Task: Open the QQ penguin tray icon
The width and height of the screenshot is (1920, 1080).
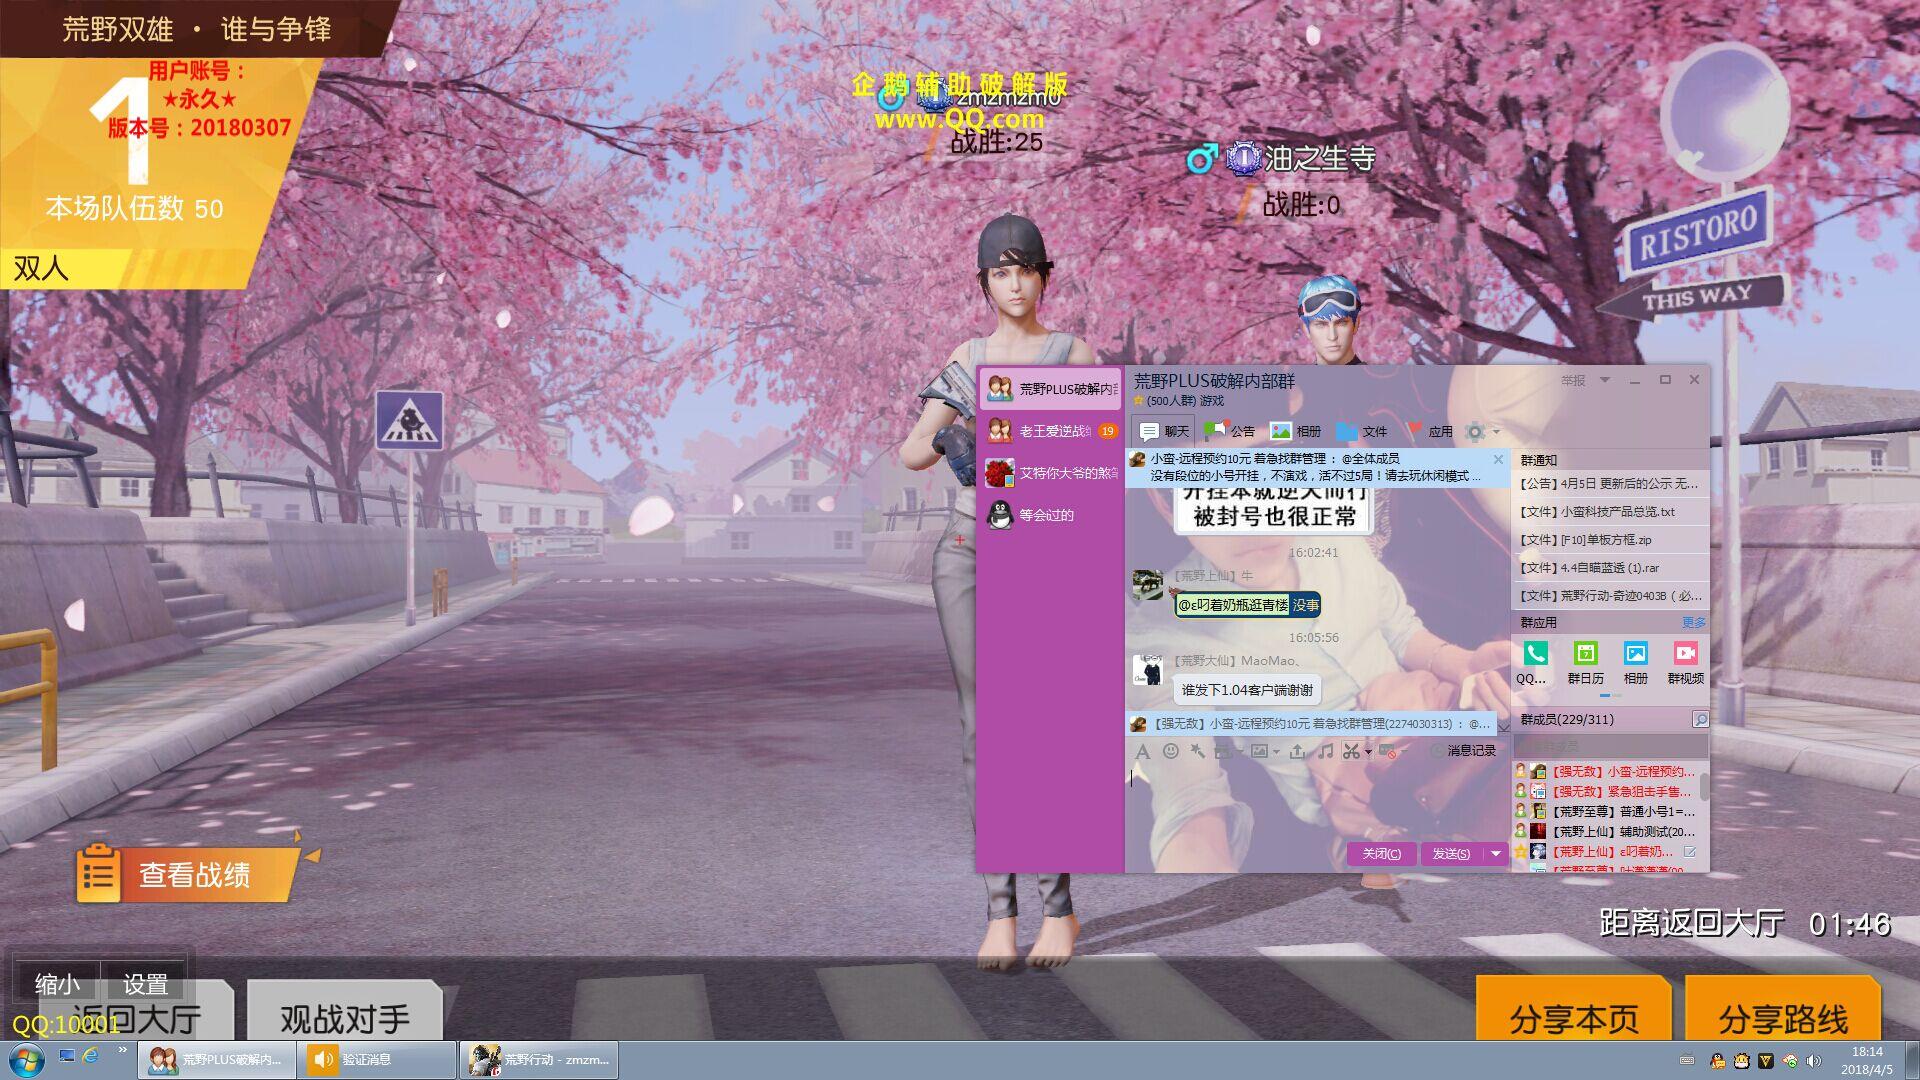Action: point(1717,1060)
